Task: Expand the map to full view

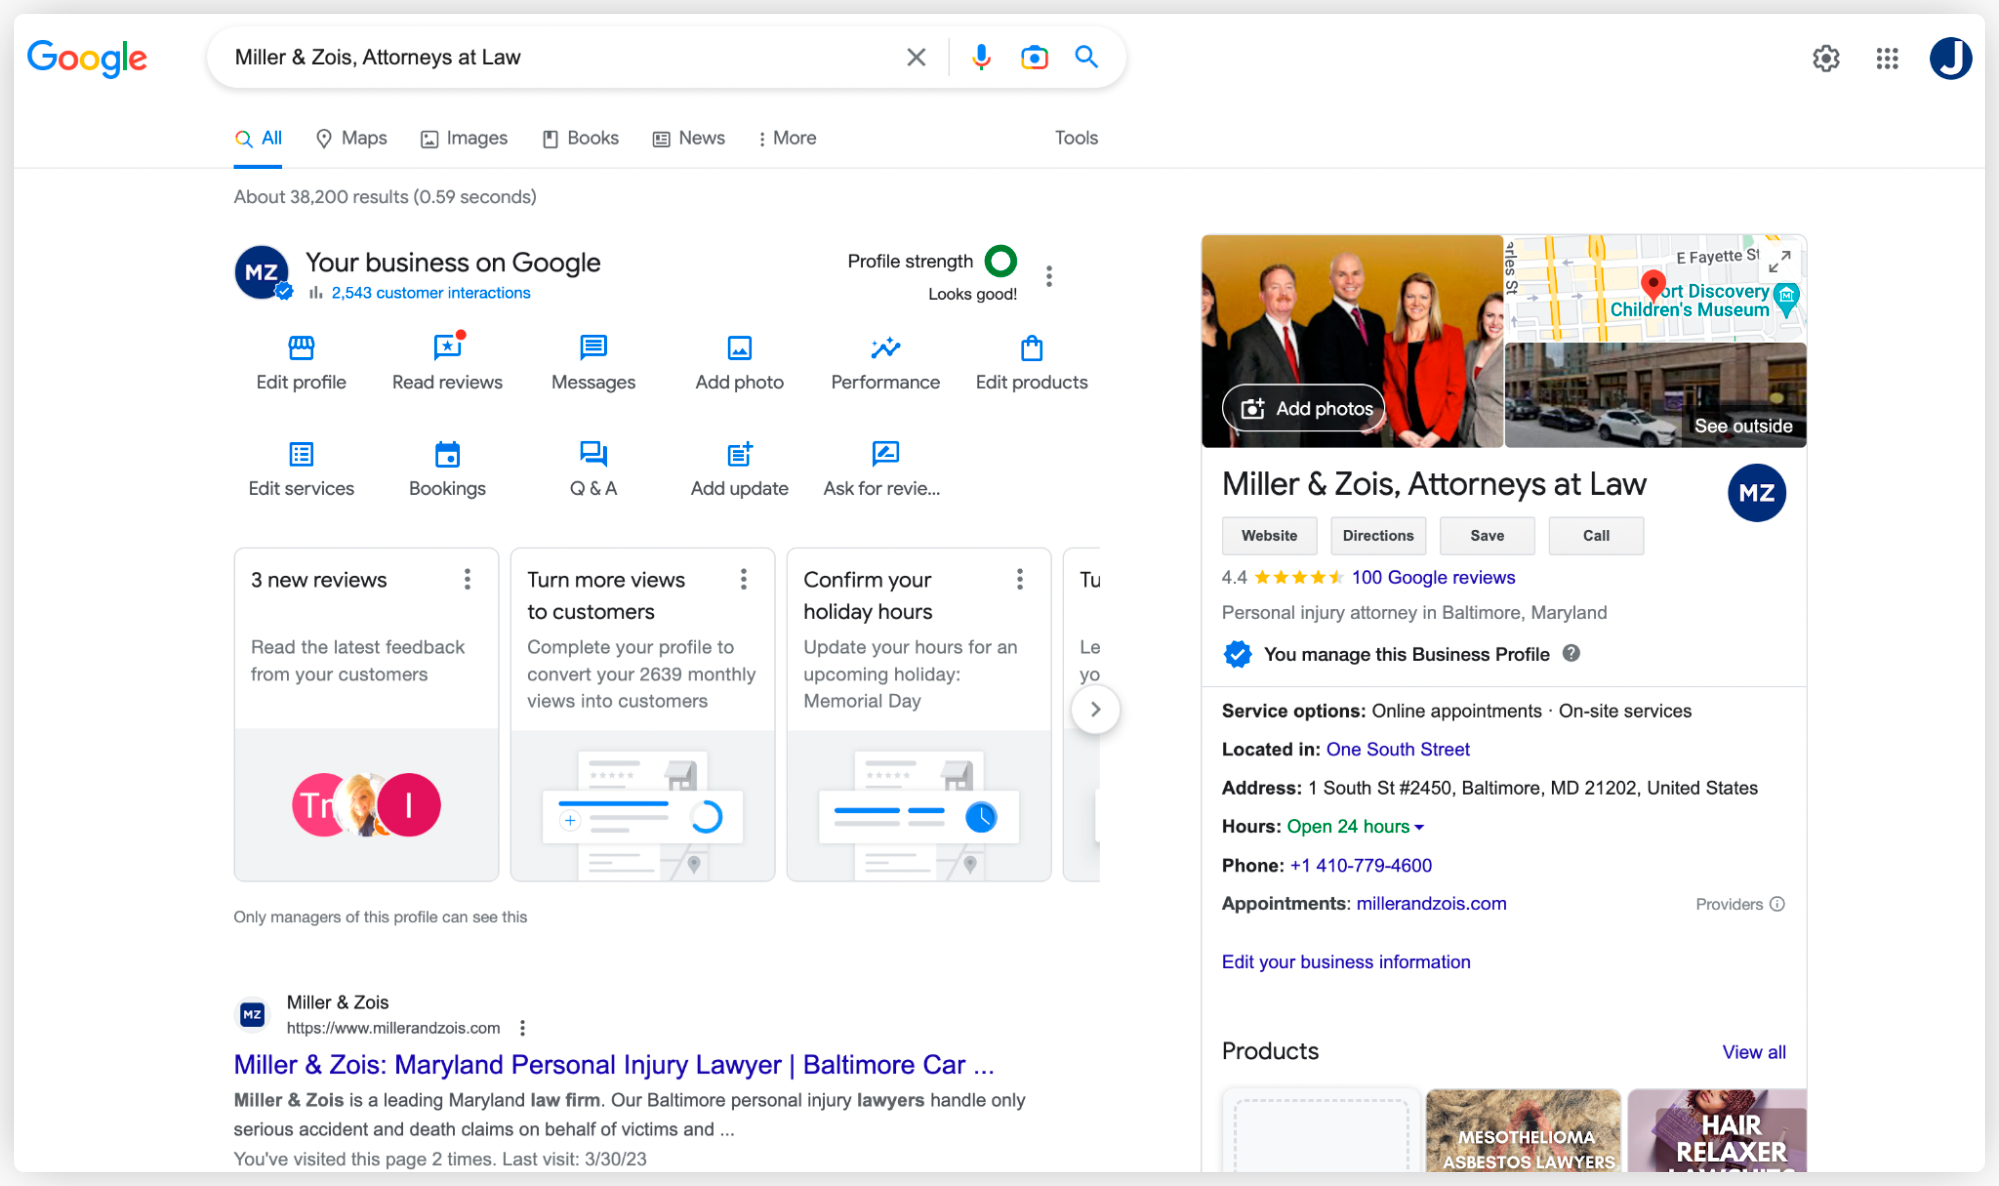Action: [x=1779, y=262]
